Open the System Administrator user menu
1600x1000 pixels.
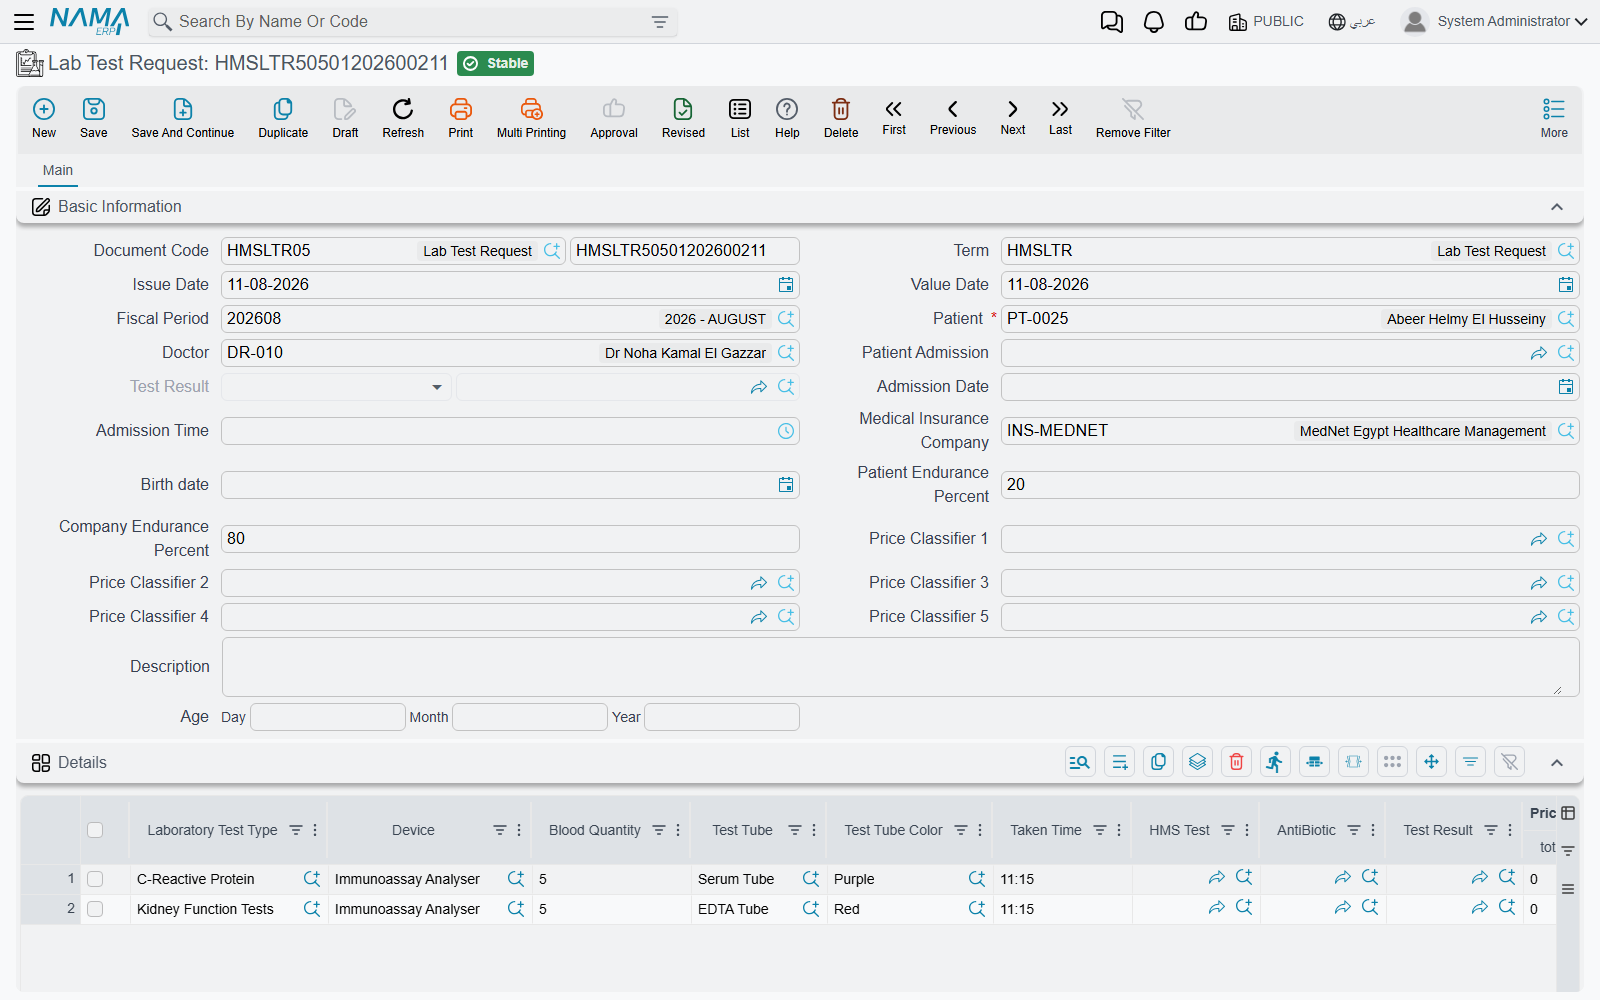(x=1495, y=21)
